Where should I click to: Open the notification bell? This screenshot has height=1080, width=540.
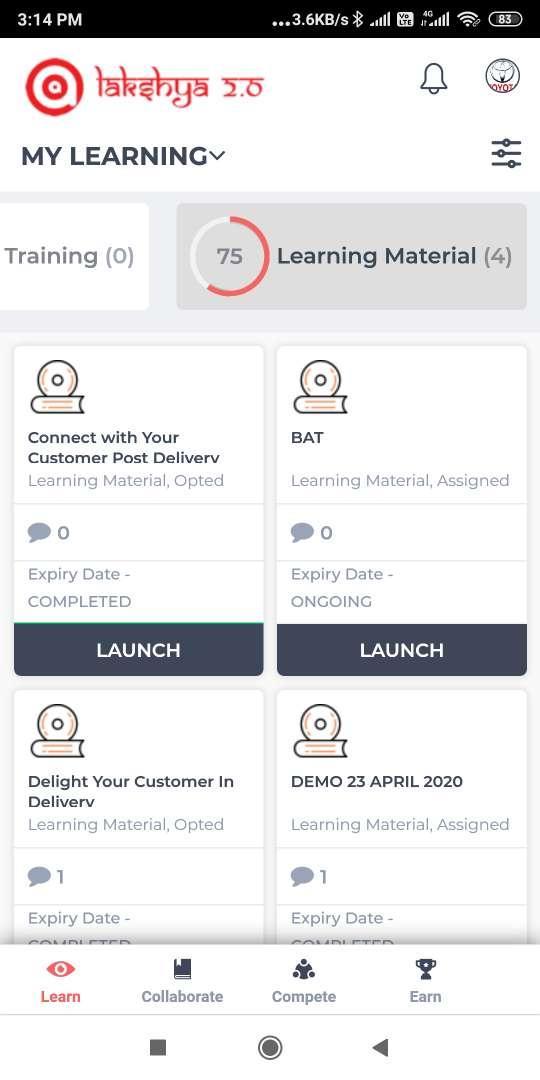pyautogui.click(x=433, y=79)
